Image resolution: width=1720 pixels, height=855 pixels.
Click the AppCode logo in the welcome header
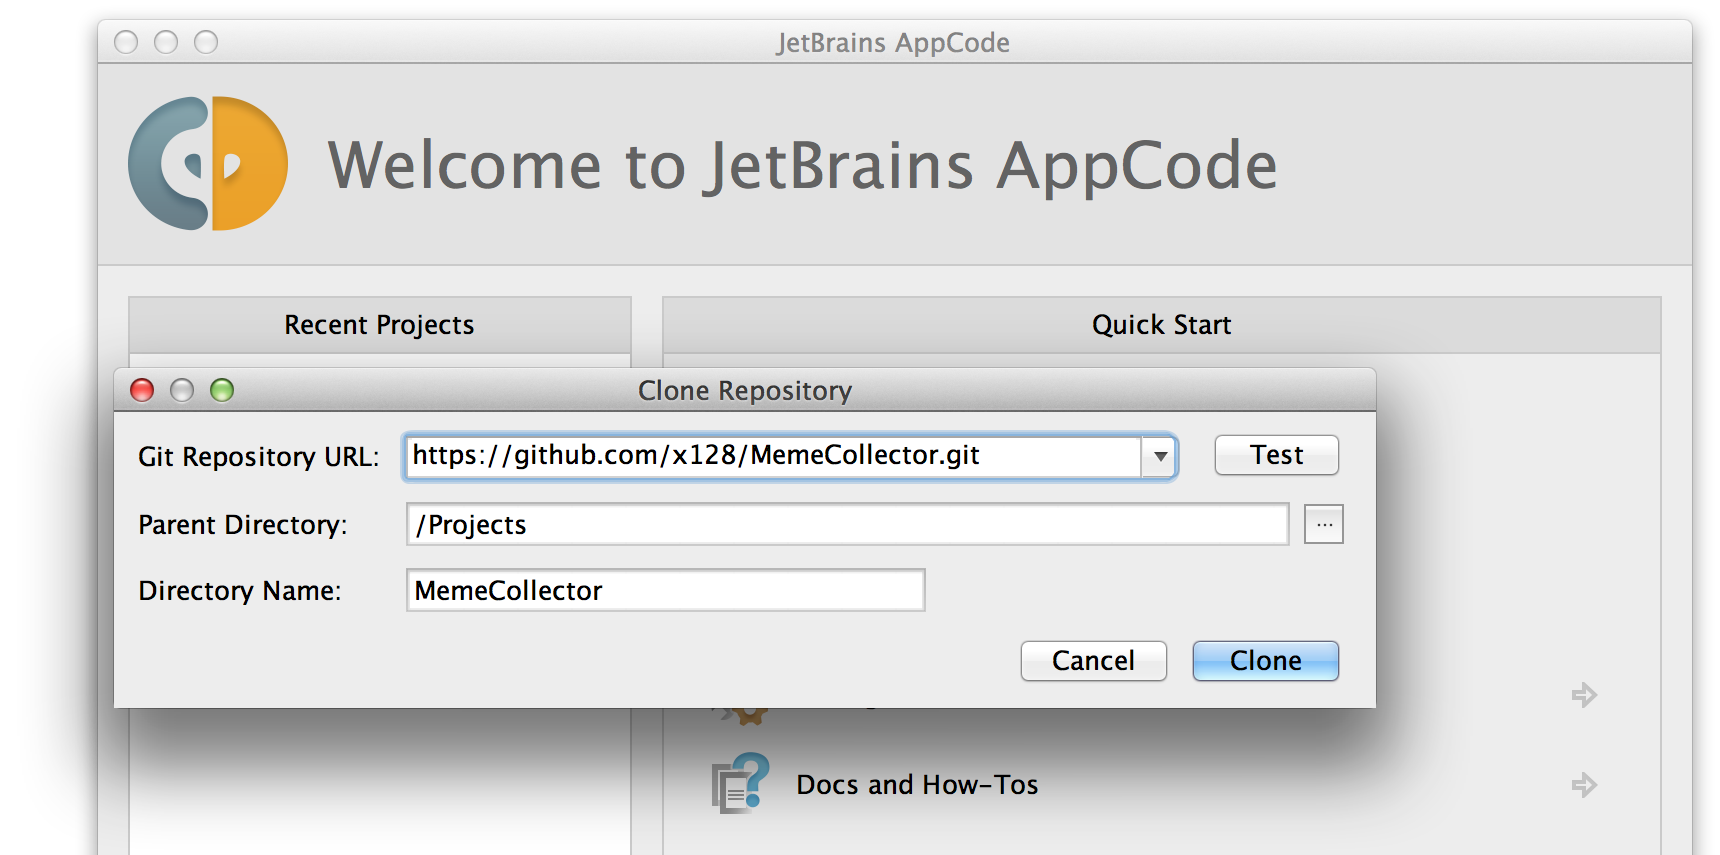(208, 164)
